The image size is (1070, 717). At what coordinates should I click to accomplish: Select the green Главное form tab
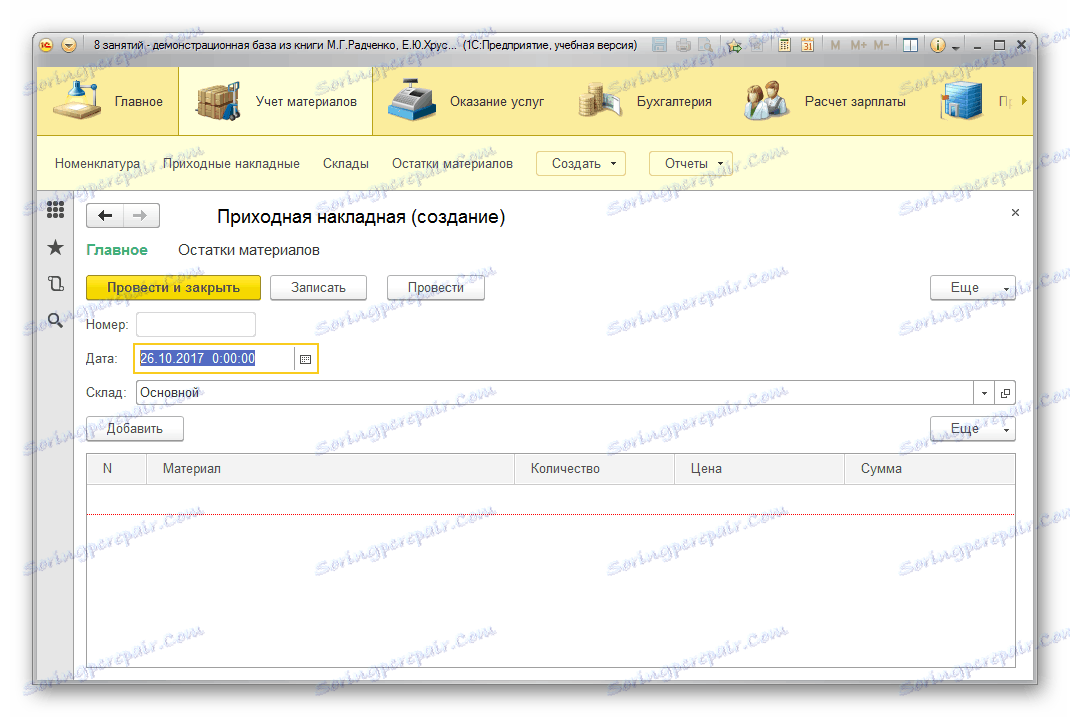117,250
